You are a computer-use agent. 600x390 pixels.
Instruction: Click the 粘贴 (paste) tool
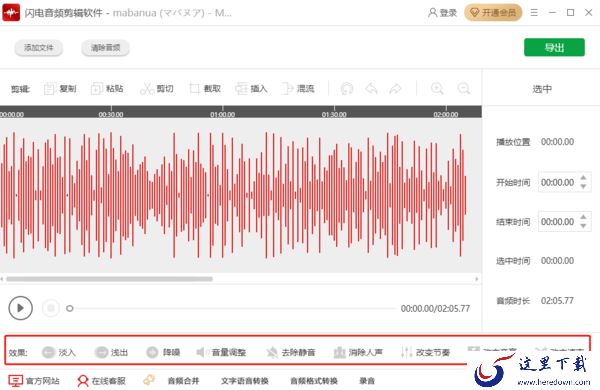(107, 89)
